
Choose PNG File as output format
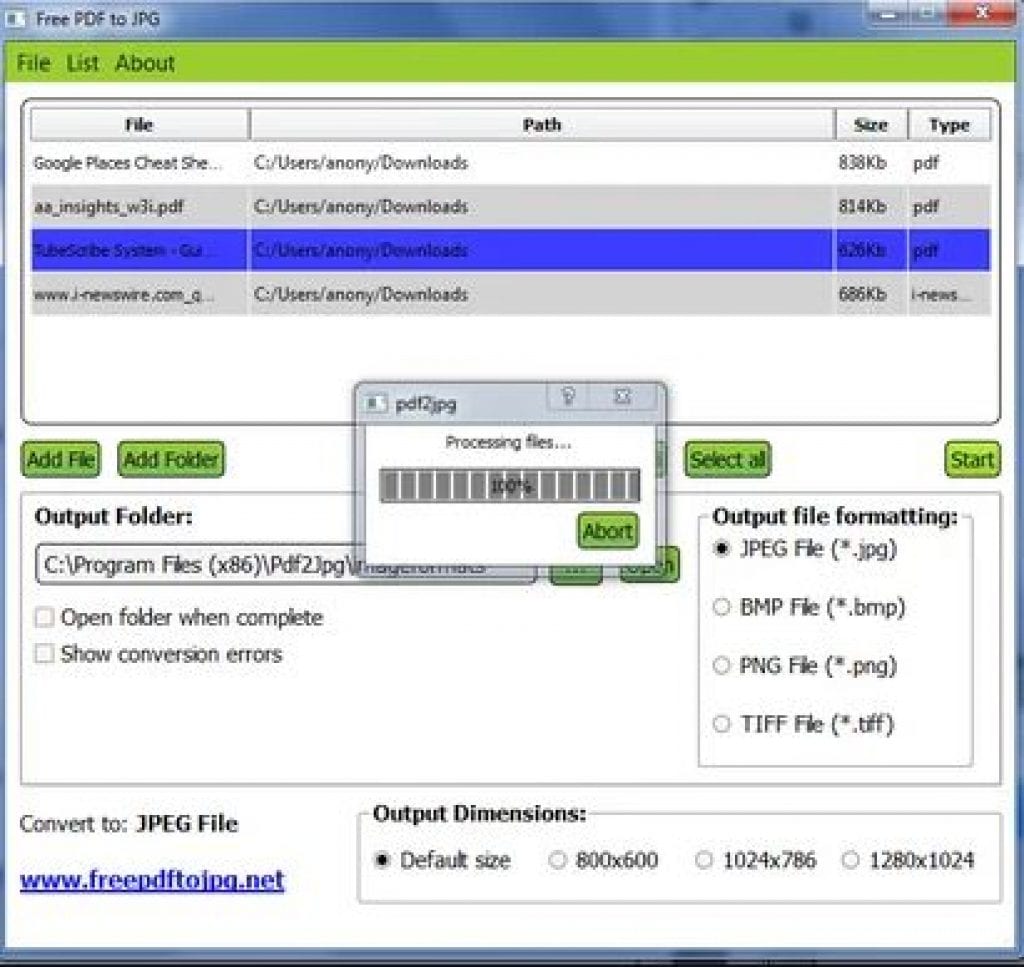tap(721, 666)
